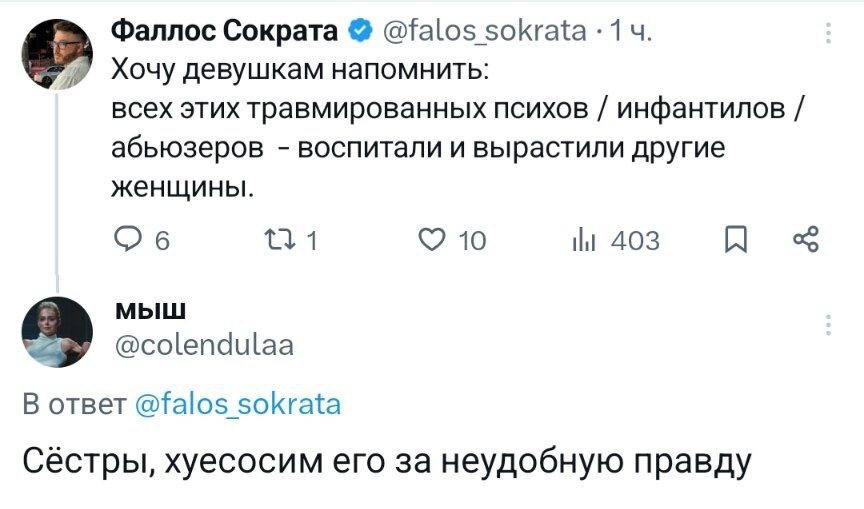The width and height of the screenshot is (864, 509).
Task: Click the @colendulaa handle
Action: [x=206, y=345]
